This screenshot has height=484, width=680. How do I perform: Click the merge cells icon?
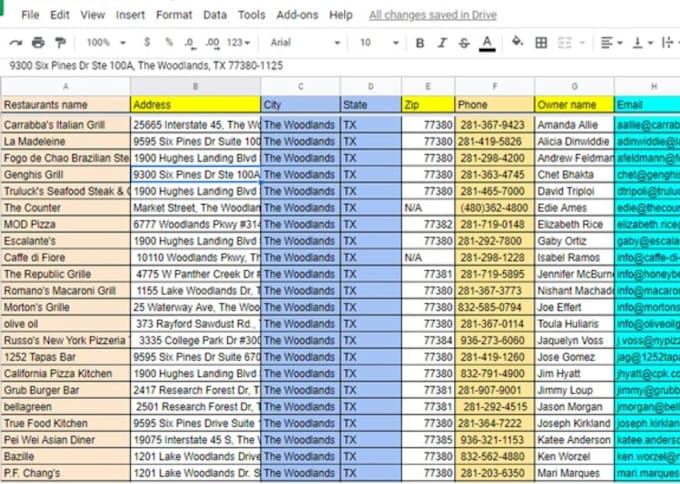[564, 43]
